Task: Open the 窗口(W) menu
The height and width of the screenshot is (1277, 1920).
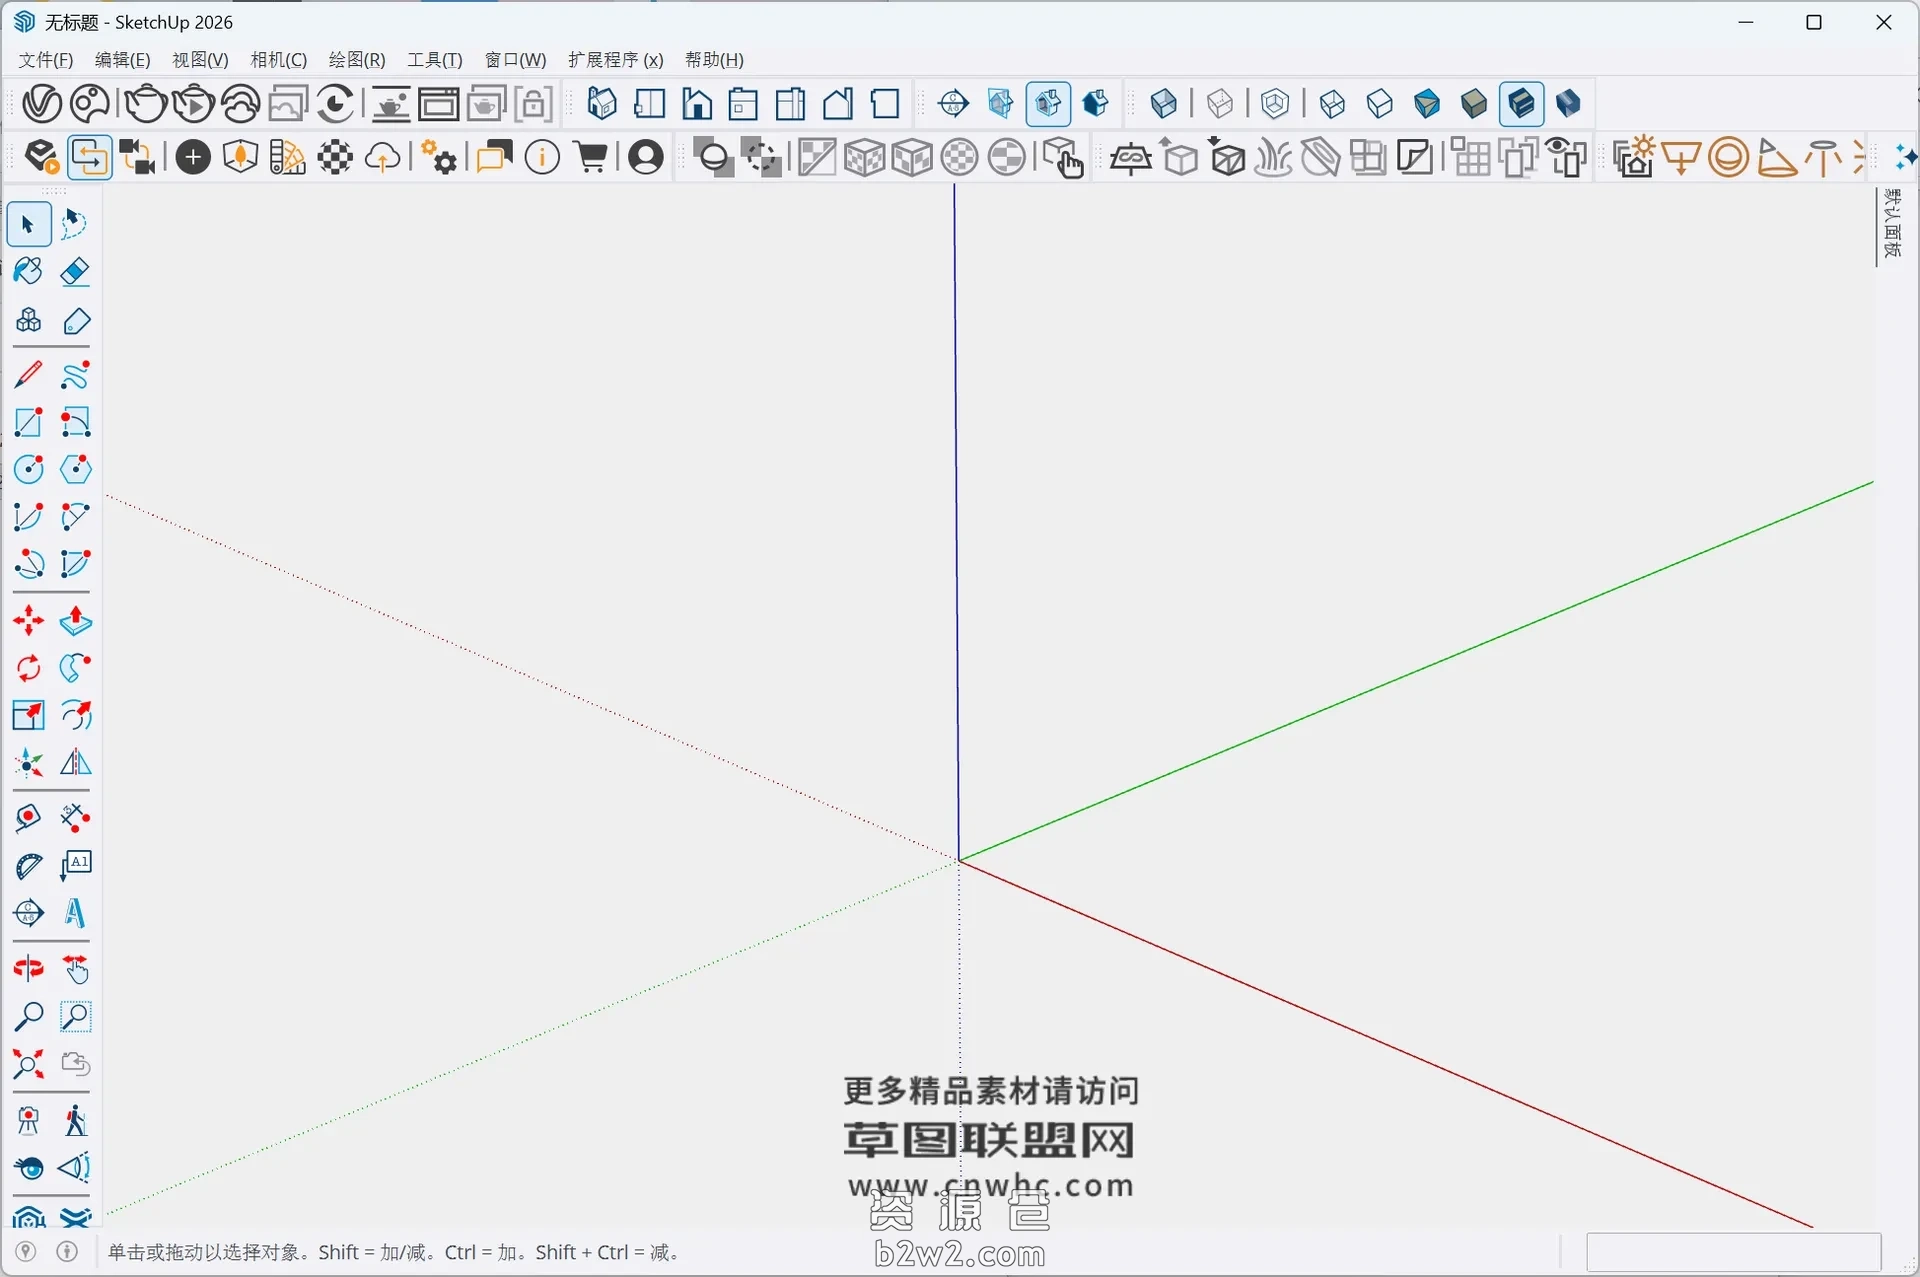Action: pos(514,60)
